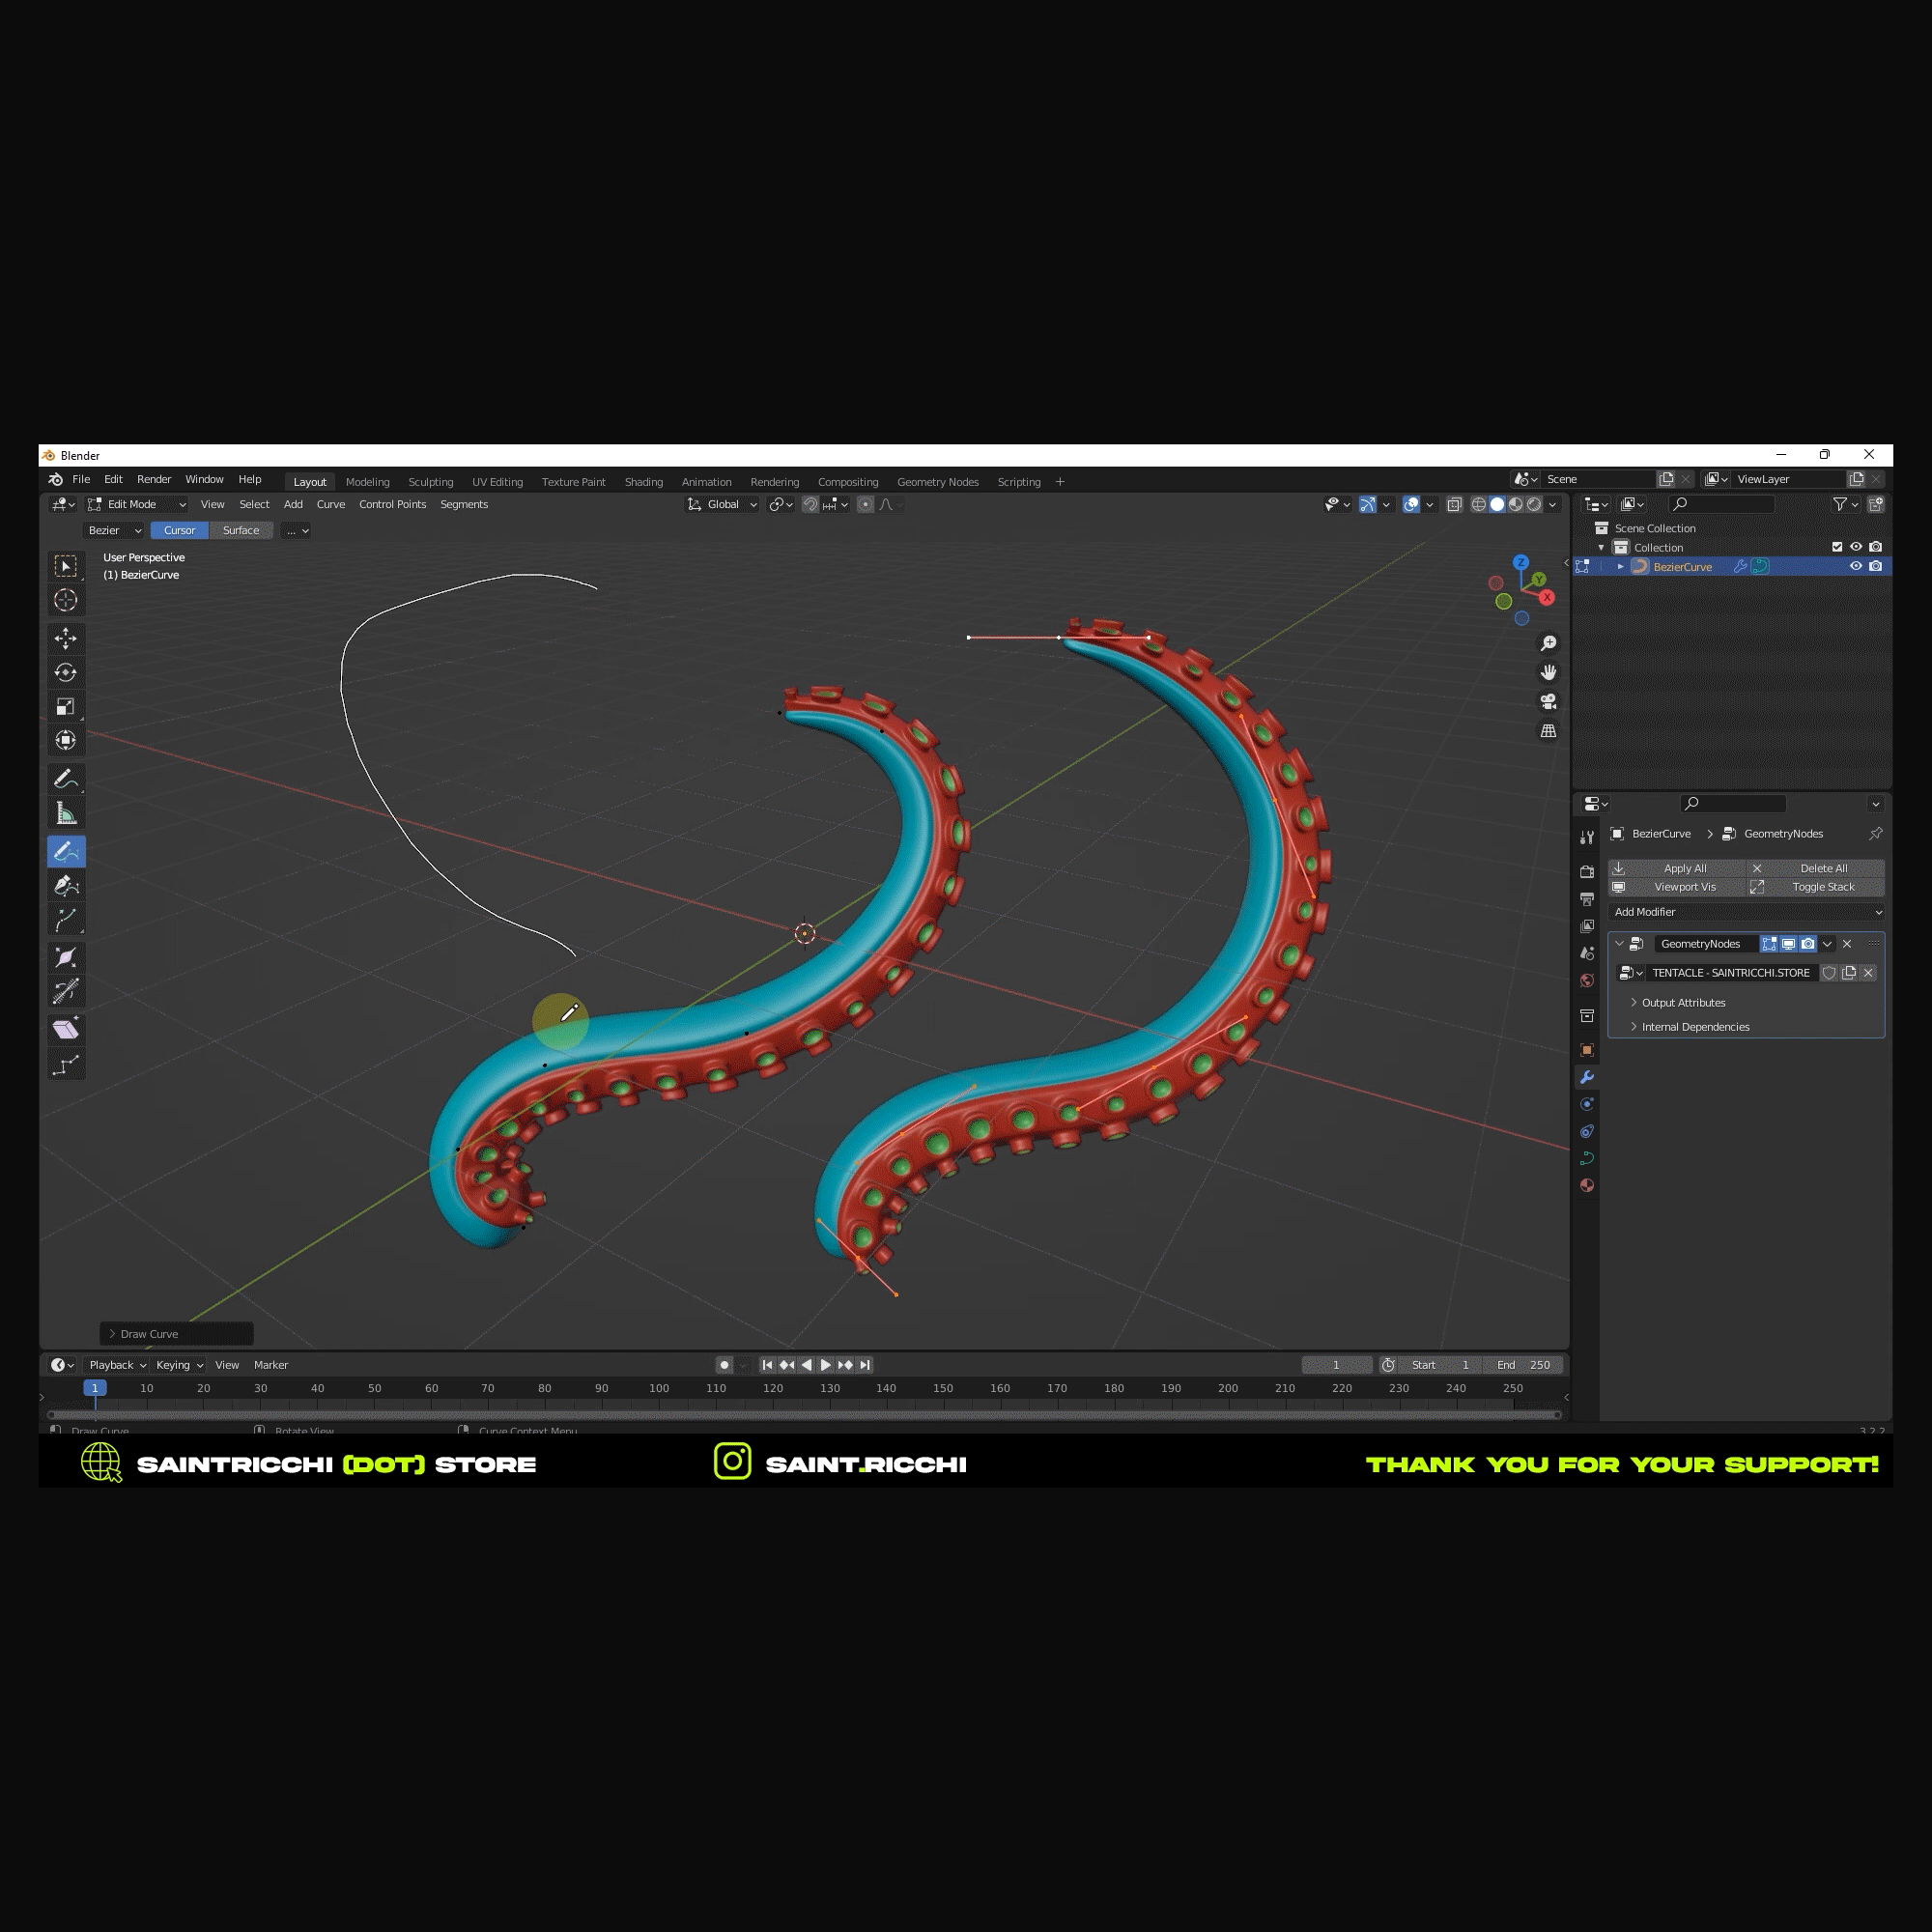This screenshot has width=1932, height=1932.
Task: Uncheck the Collection exclude checkbox
Action: (x=1837, y=547)
